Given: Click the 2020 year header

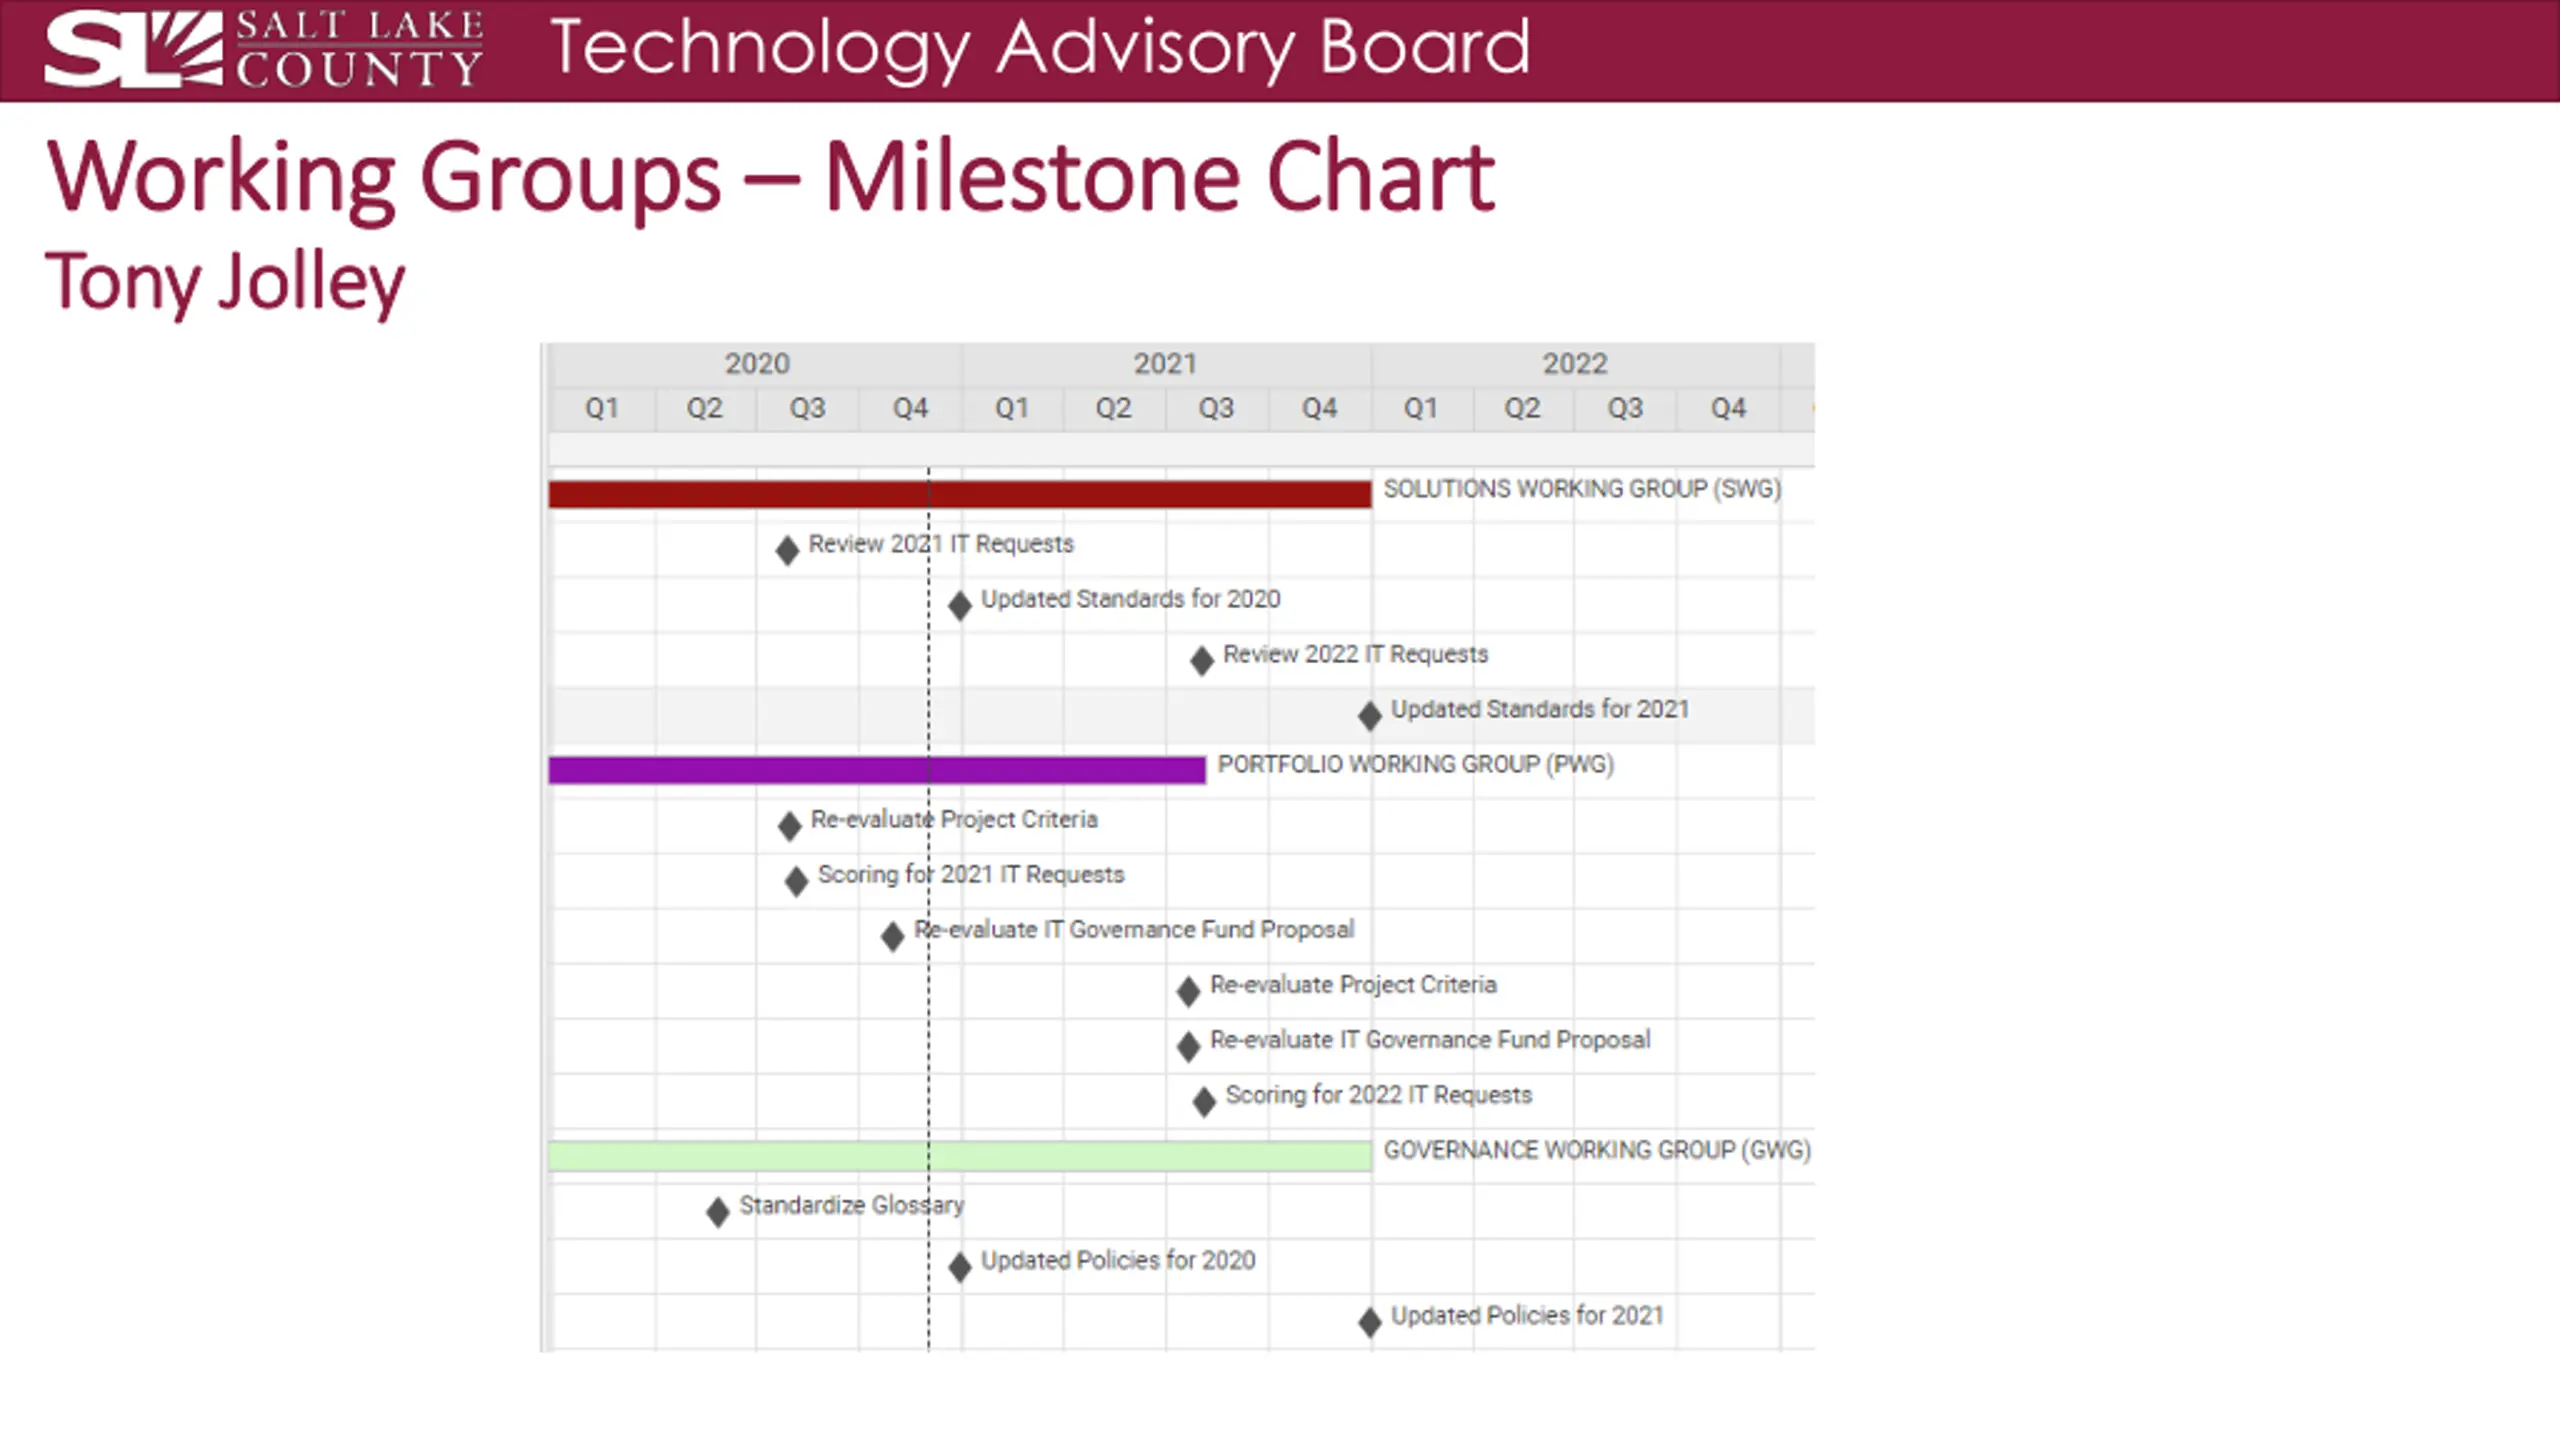Looking at the screenshot, I should coord(757,363).
